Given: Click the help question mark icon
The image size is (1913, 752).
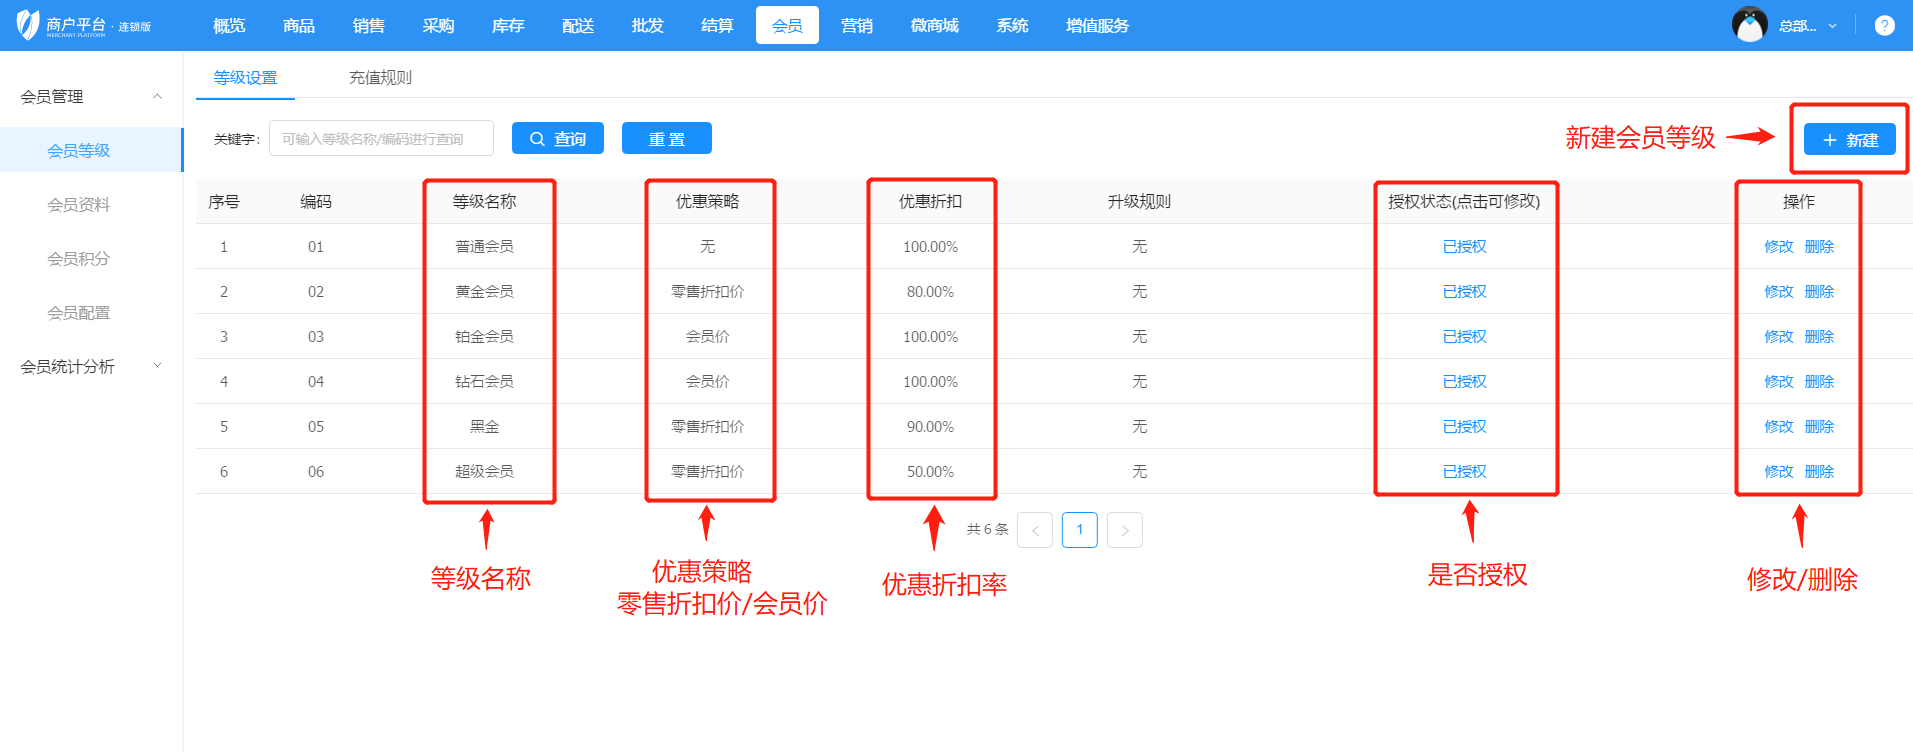Looking at the screenshot, I should (x=1884, y=26).
